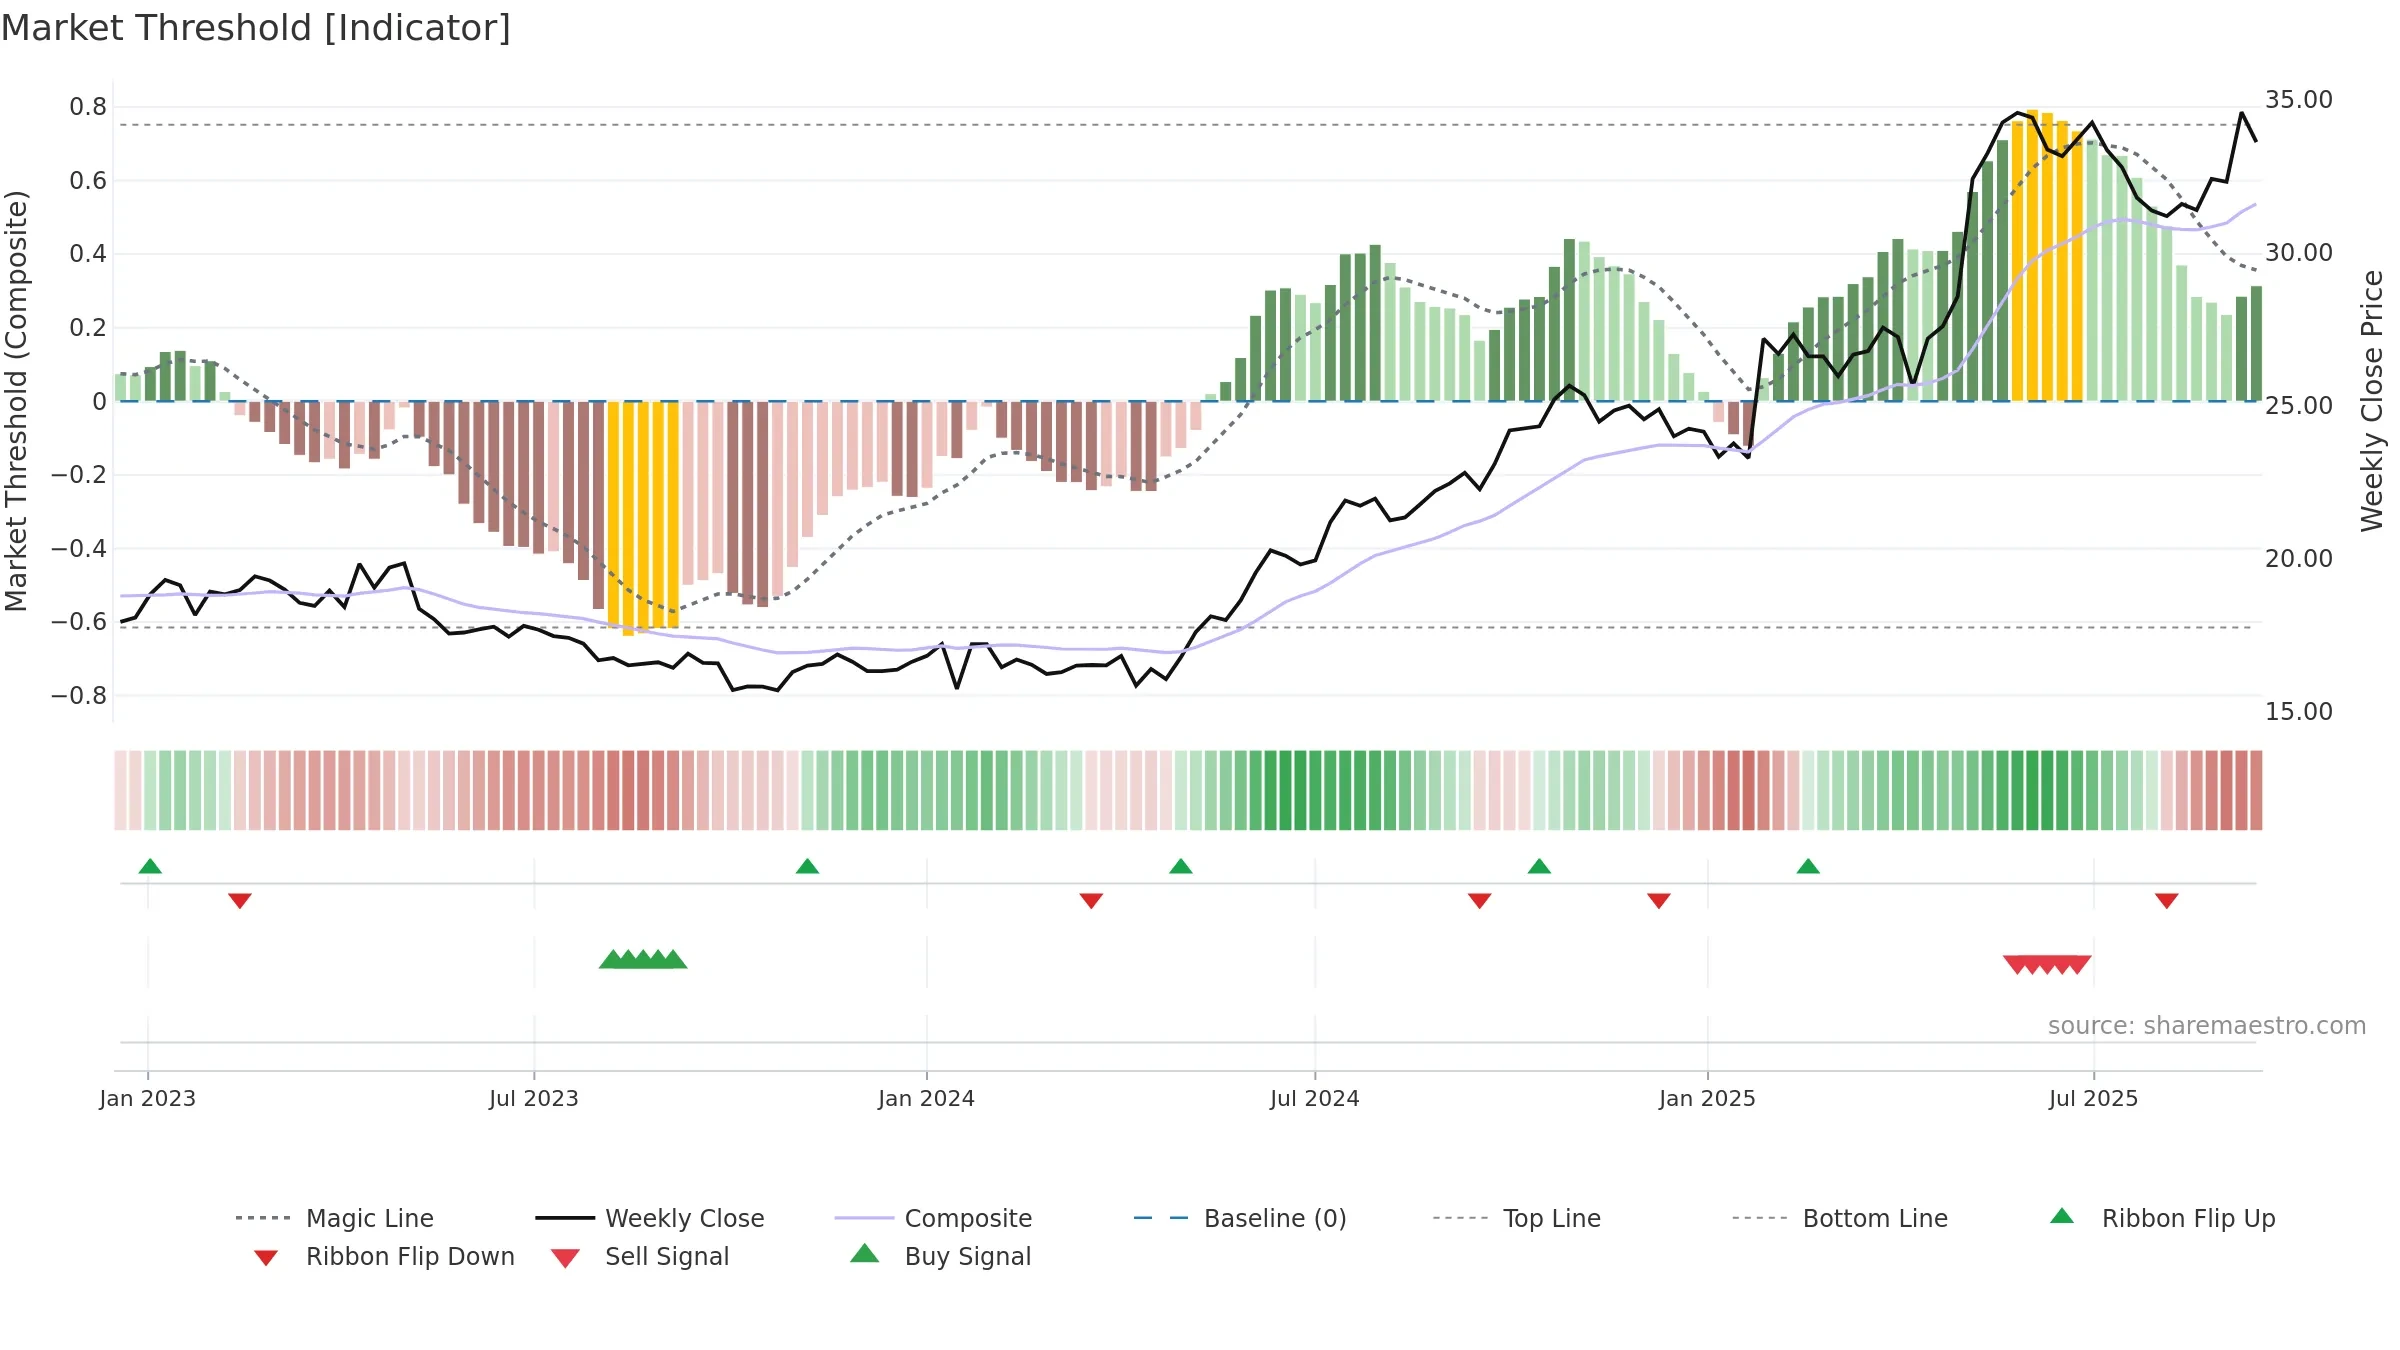Toggle the Top Line legend entry
This screenshot has width=2400, height=1350.
1517,1218
